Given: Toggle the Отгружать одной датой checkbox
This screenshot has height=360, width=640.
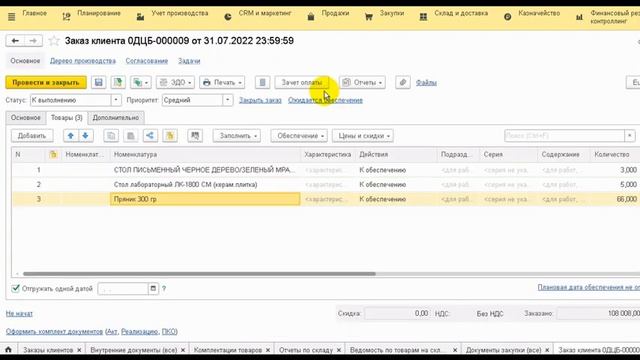Looking at the screenshot, I should pyautogui.click(x=16, y=289).
